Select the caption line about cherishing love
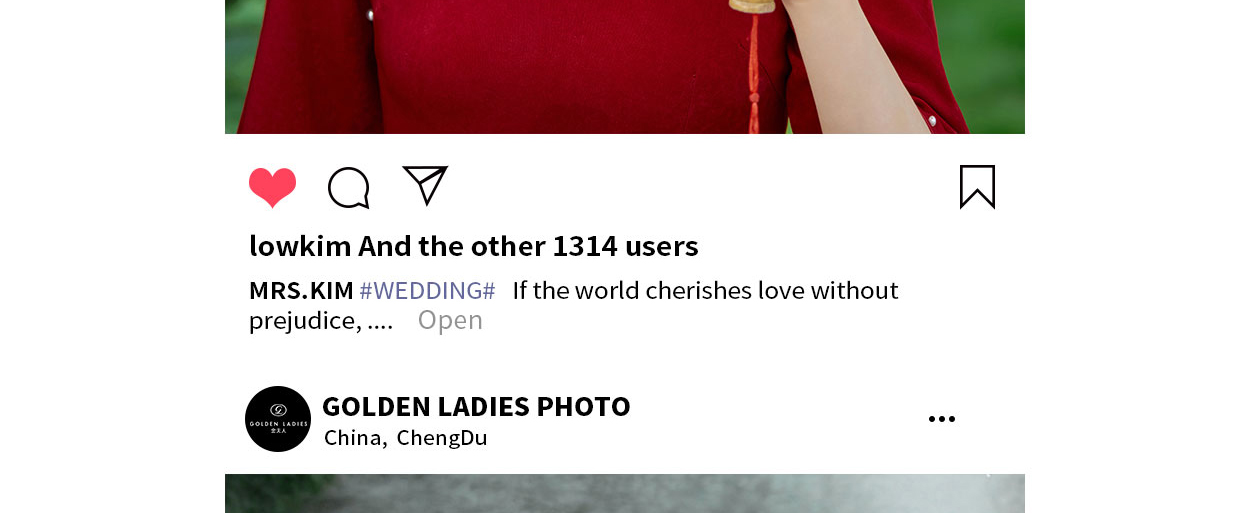This screenshot has width=1250, height=513. coord(705,291)
